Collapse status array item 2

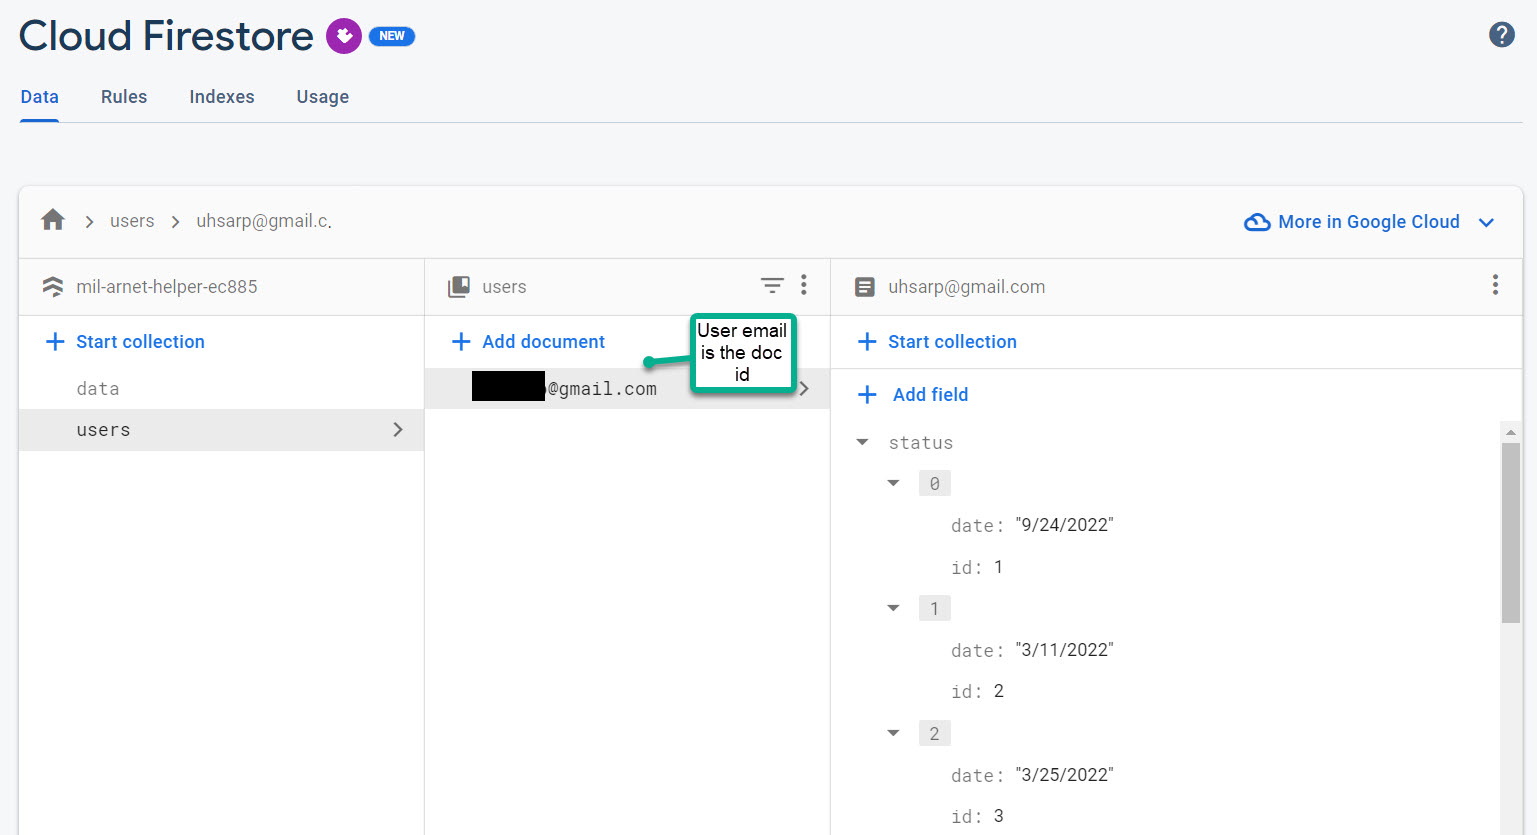[x=893, y=733]
